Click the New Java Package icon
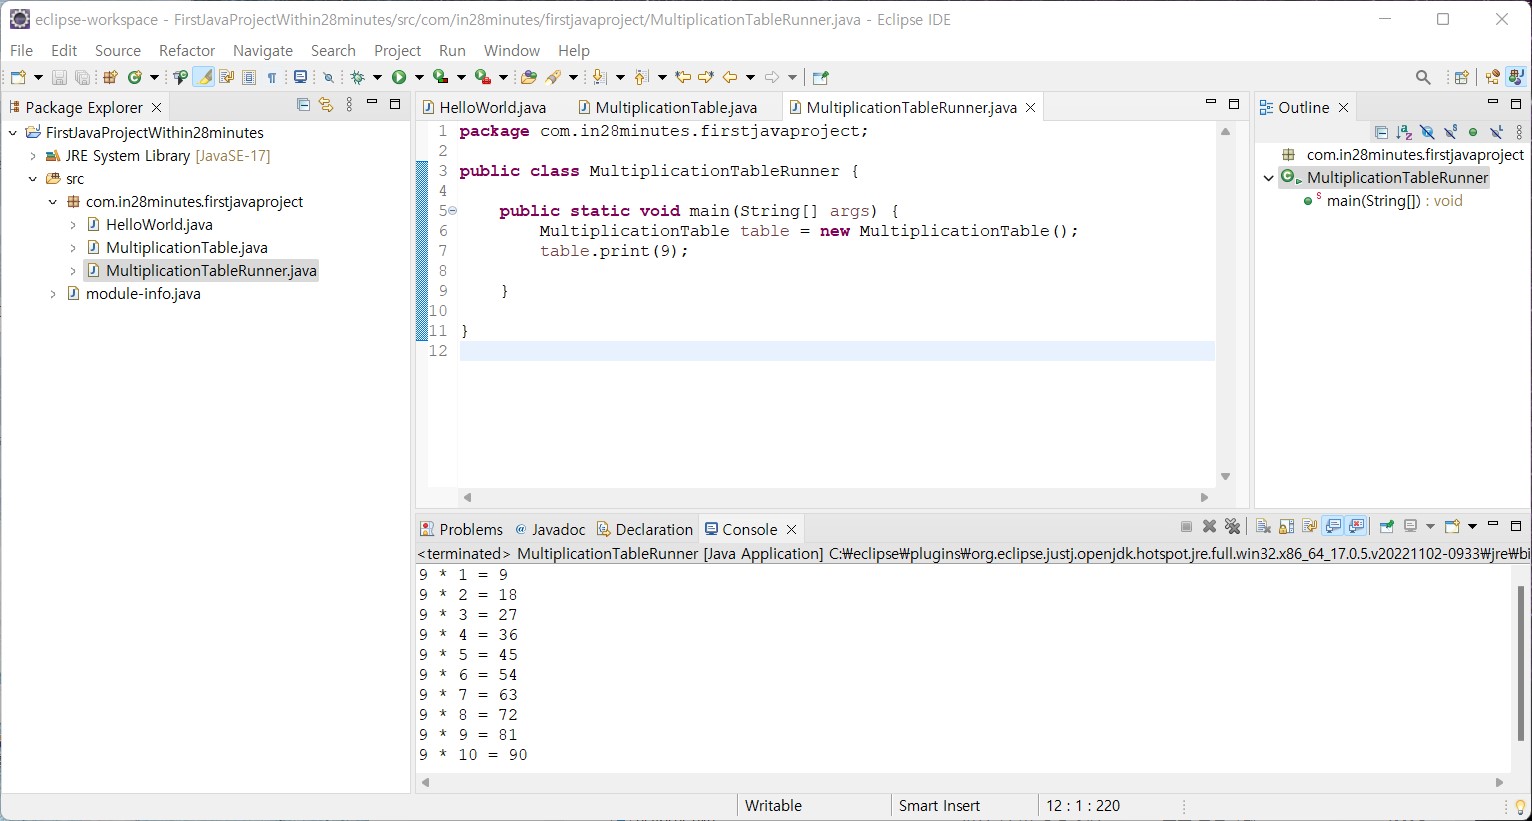This screenshot has width=1532, height=821. click(110, 77)
